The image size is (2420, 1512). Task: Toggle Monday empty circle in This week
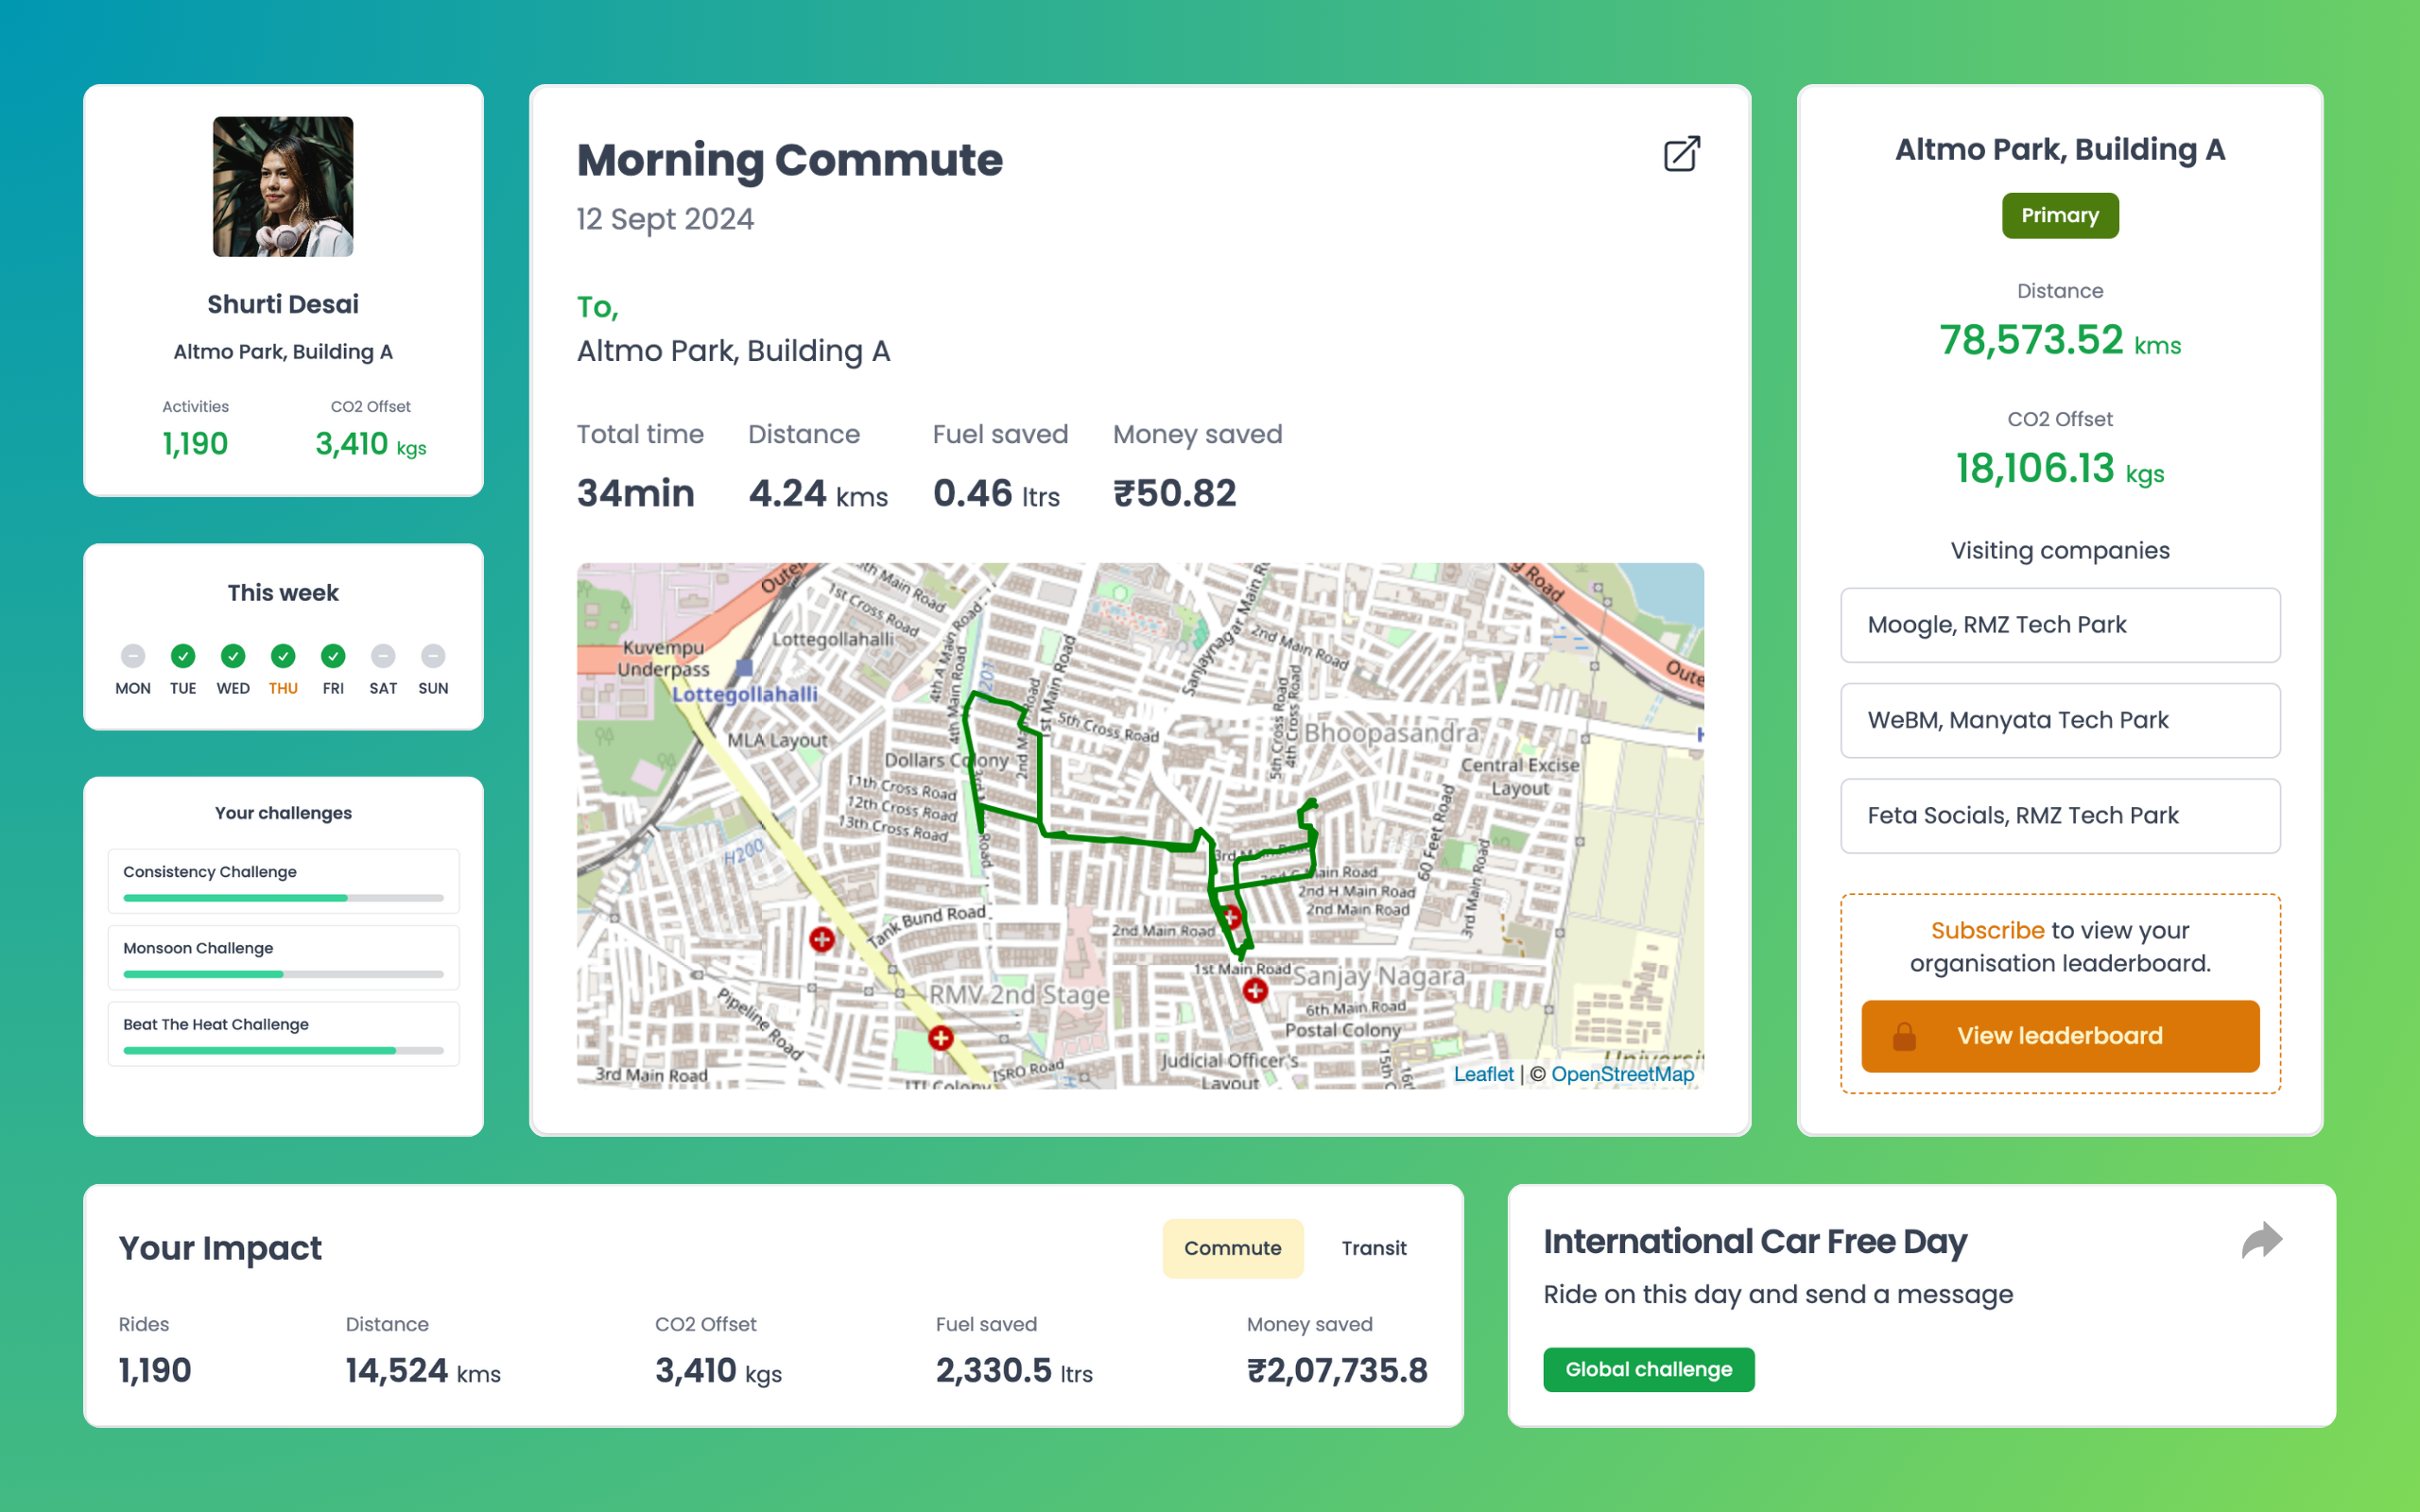coord(133,656)
